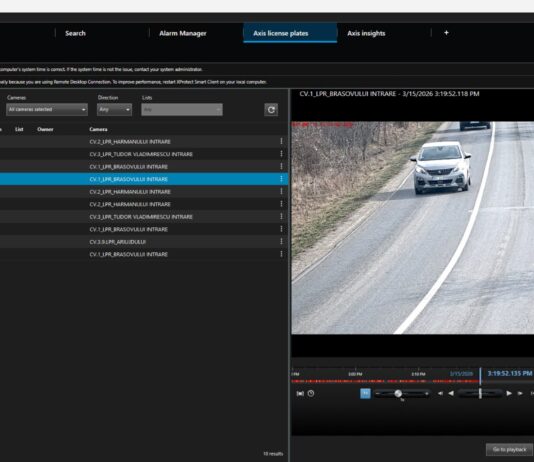Image resolution: width=534 pixels, height=462 pixels.
Task: Click the Go to playback button
Action: [509, 449]
